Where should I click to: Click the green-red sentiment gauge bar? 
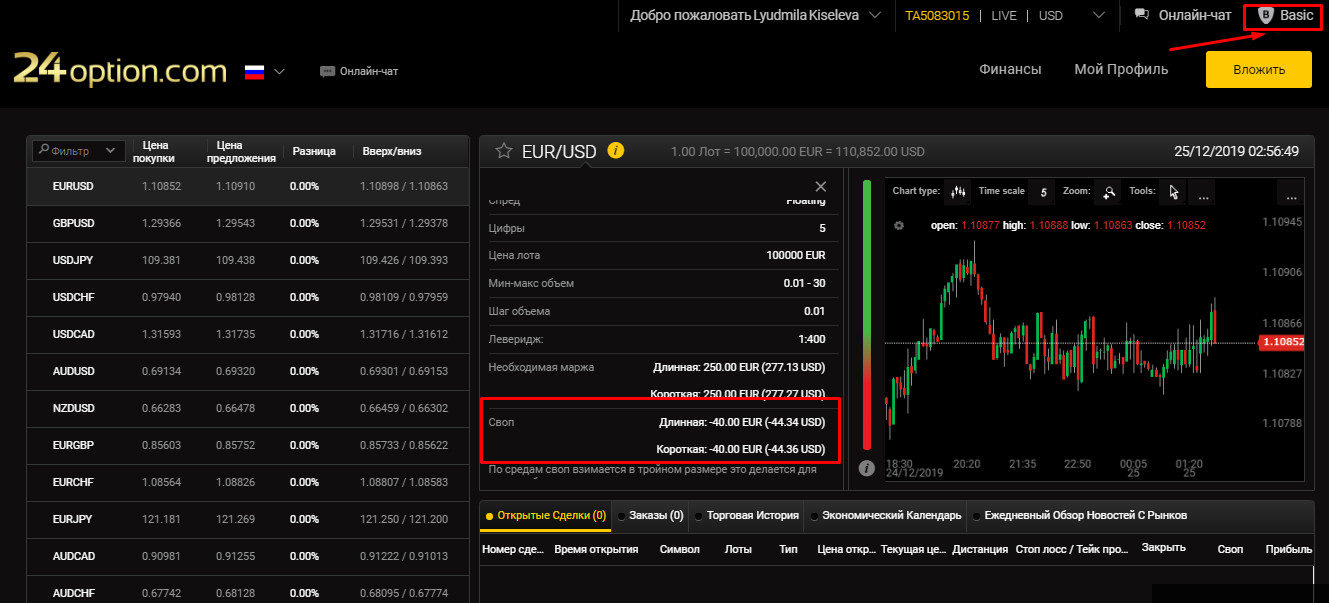point(867,315)
